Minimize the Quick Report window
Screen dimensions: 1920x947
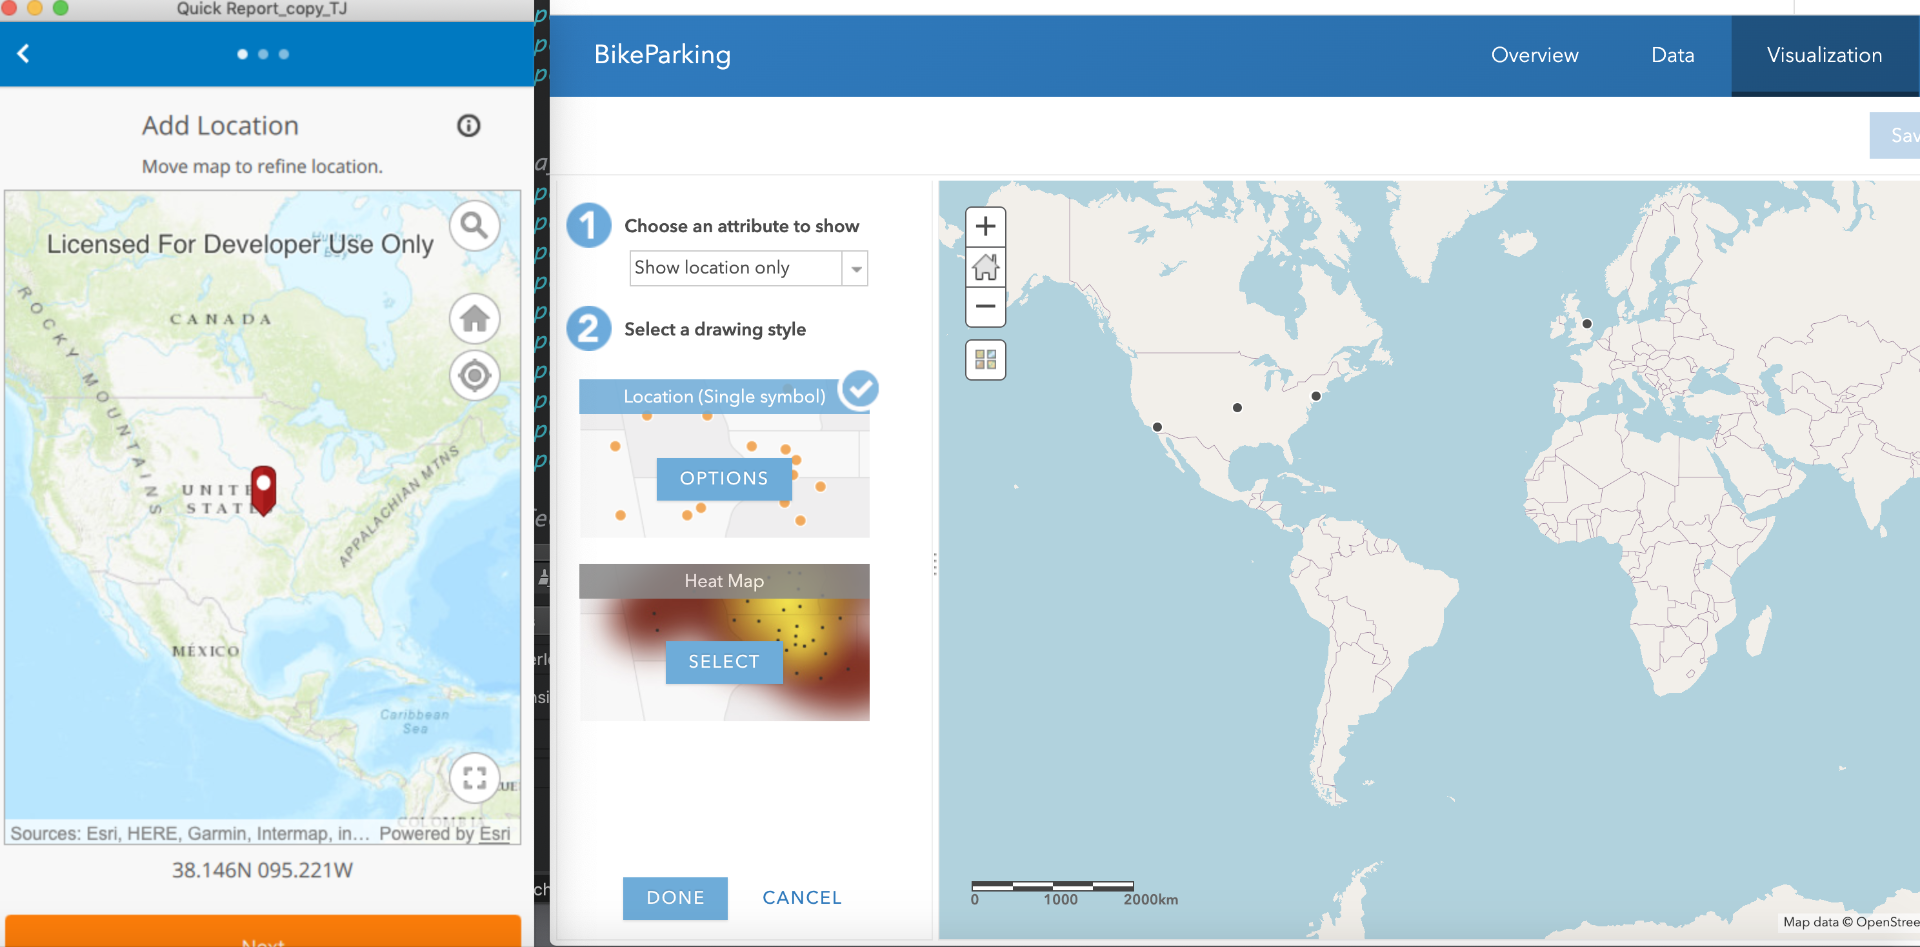[x=35, y=8]
